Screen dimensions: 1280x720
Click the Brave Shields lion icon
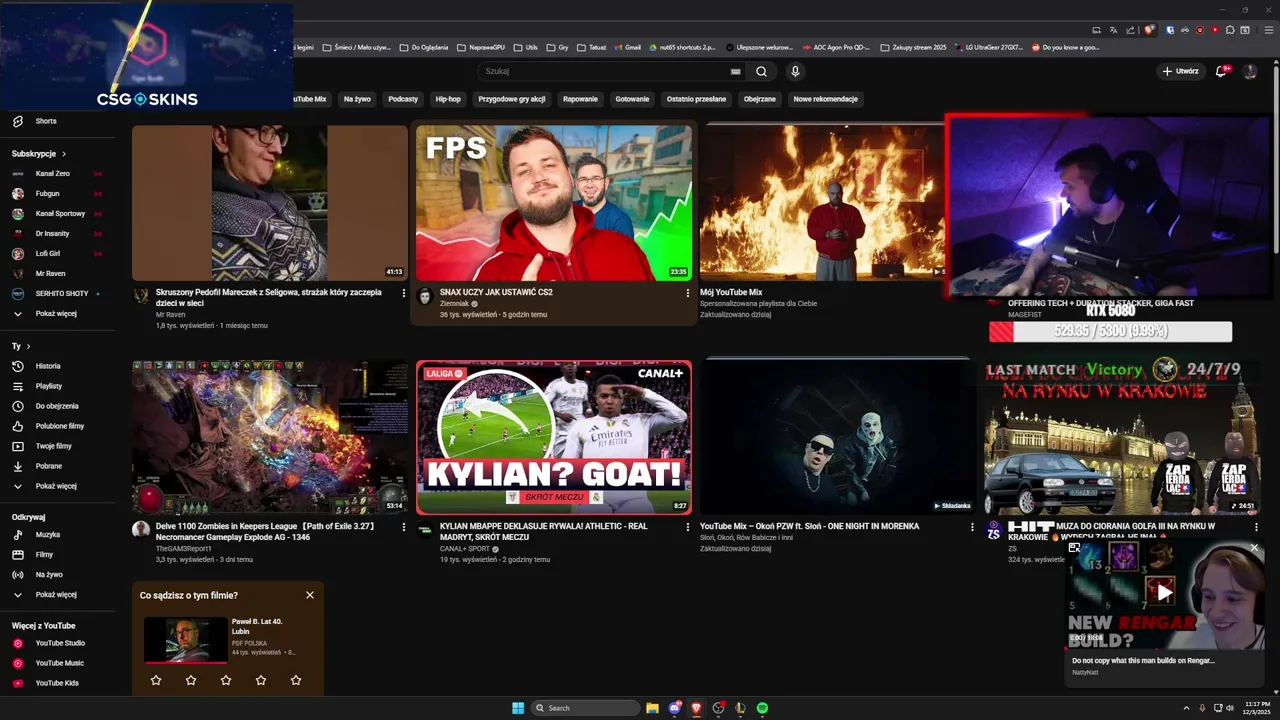click(x=1149, y=30)
